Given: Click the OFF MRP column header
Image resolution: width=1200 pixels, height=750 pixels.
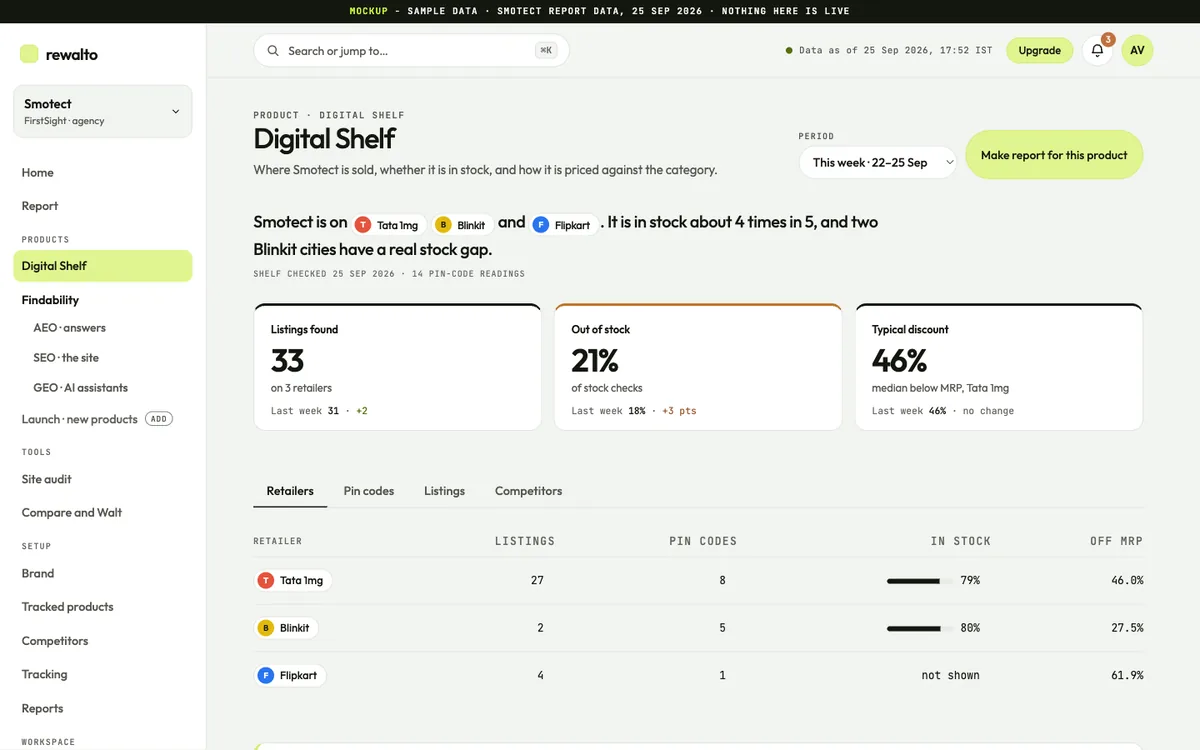Looking at the screenshot, I should pyautogui.click(x=1116, y=541).
